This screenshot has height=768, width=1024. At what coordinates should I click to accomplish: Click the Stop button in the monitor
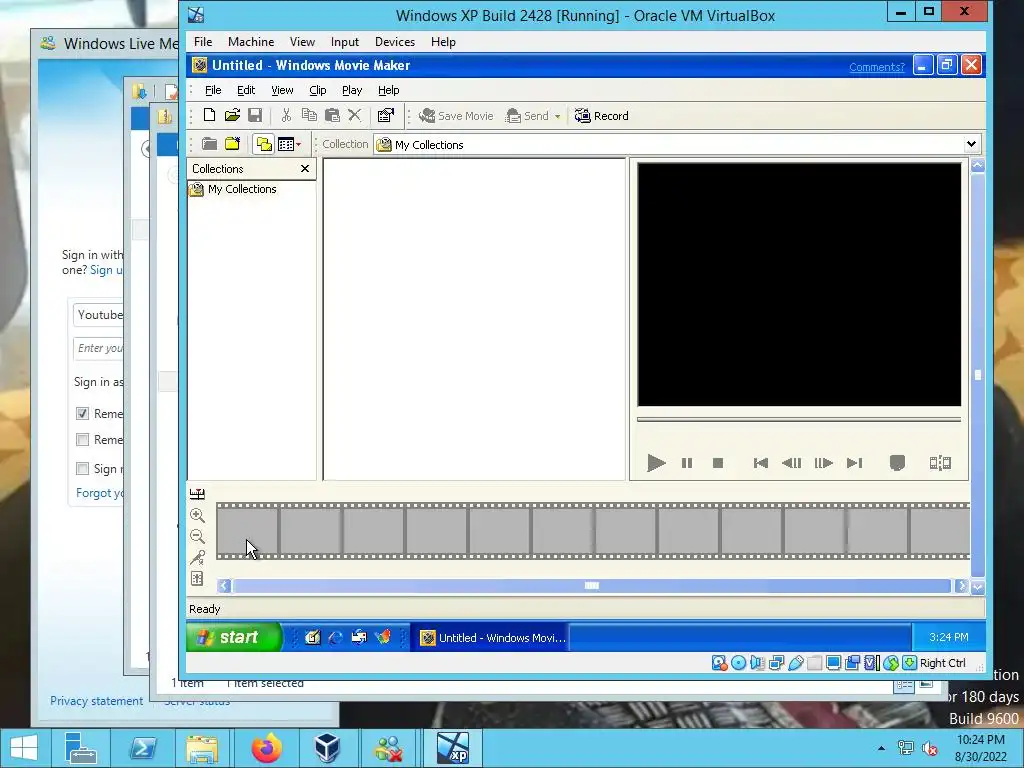(x=718, y=463)
